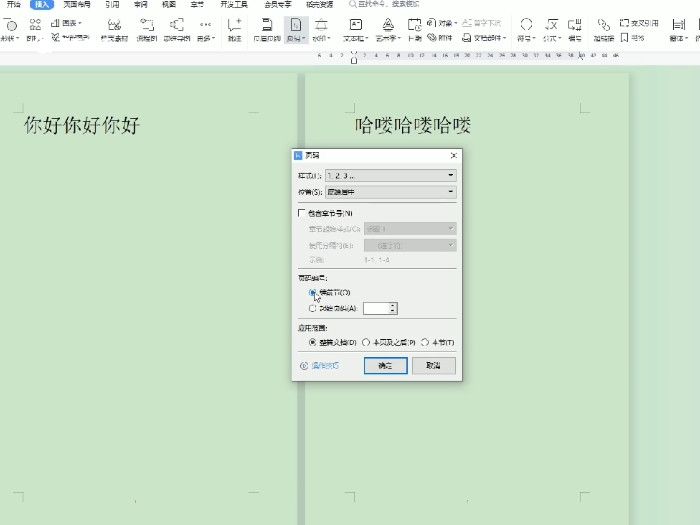
Task: Insert an equation (公式) icon
Action: click(552, 25)
